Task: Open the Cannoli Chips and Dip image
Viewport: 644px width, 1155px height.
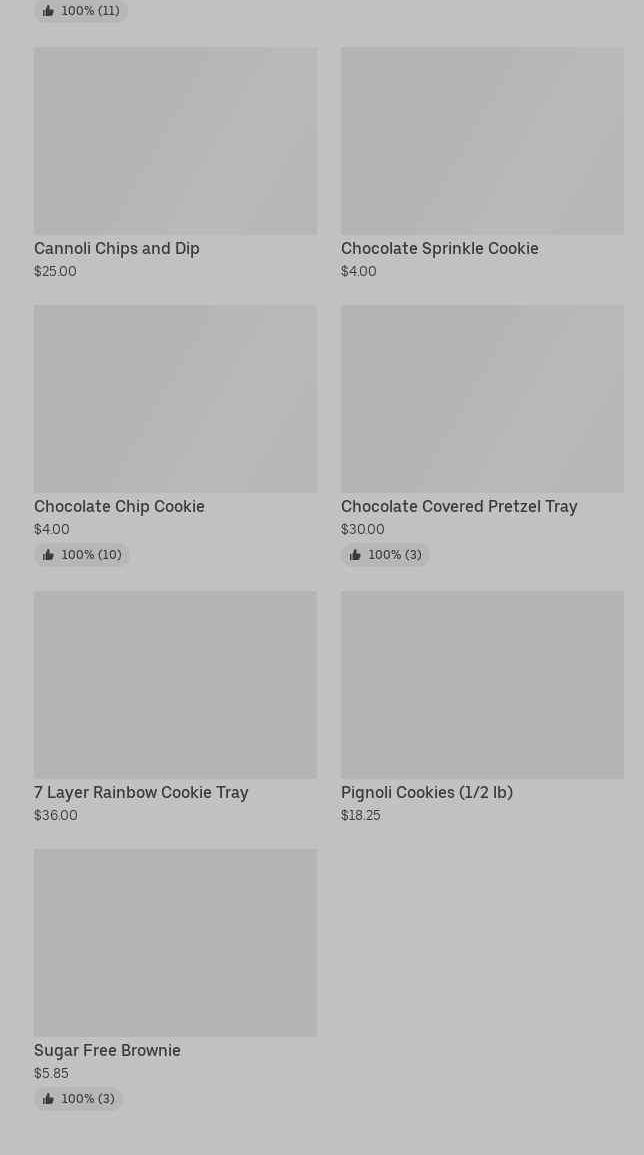Action: click(x=175, y=141)
